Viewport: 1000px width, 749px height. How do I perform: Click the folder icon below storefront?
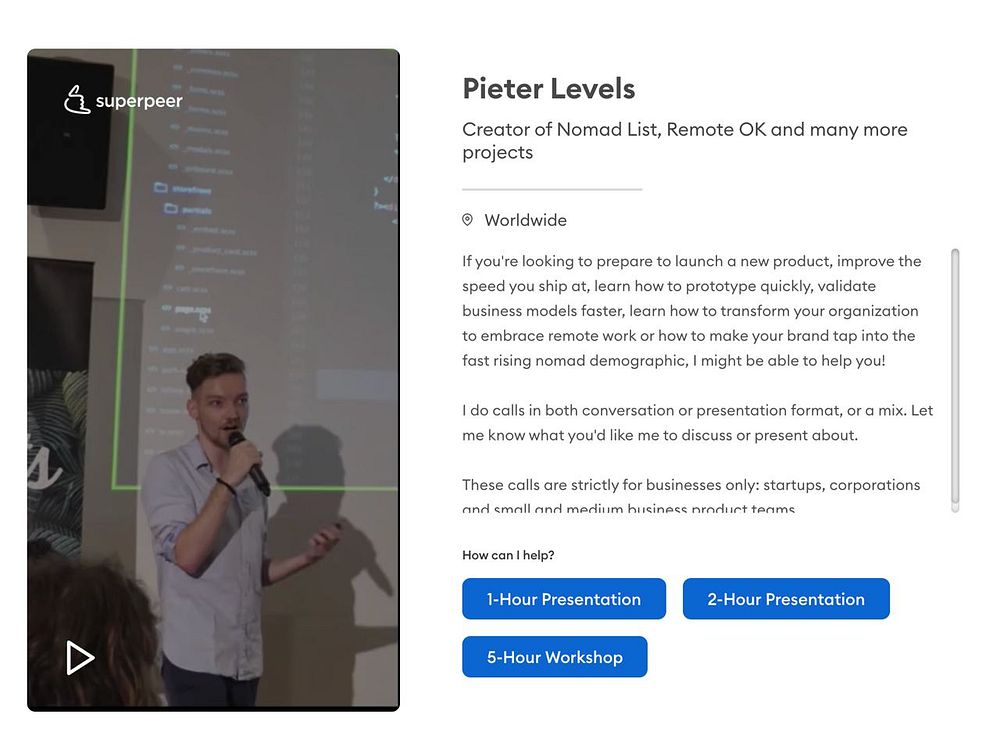point(171,209)
